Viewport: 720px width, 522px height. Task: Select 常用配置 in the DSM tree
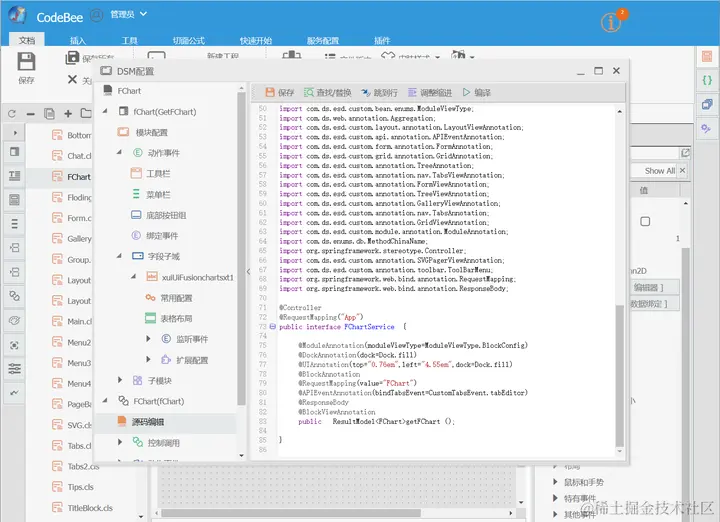pyautogui.click(x=176, y=298)
